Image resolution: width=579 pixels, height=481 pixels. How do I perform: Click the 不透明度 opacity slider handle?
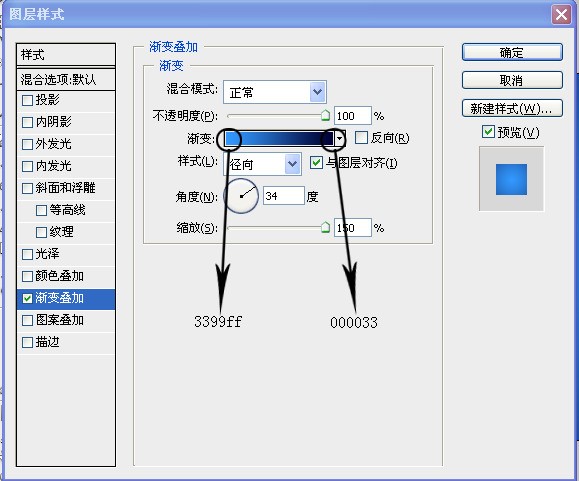pos(325,115)
